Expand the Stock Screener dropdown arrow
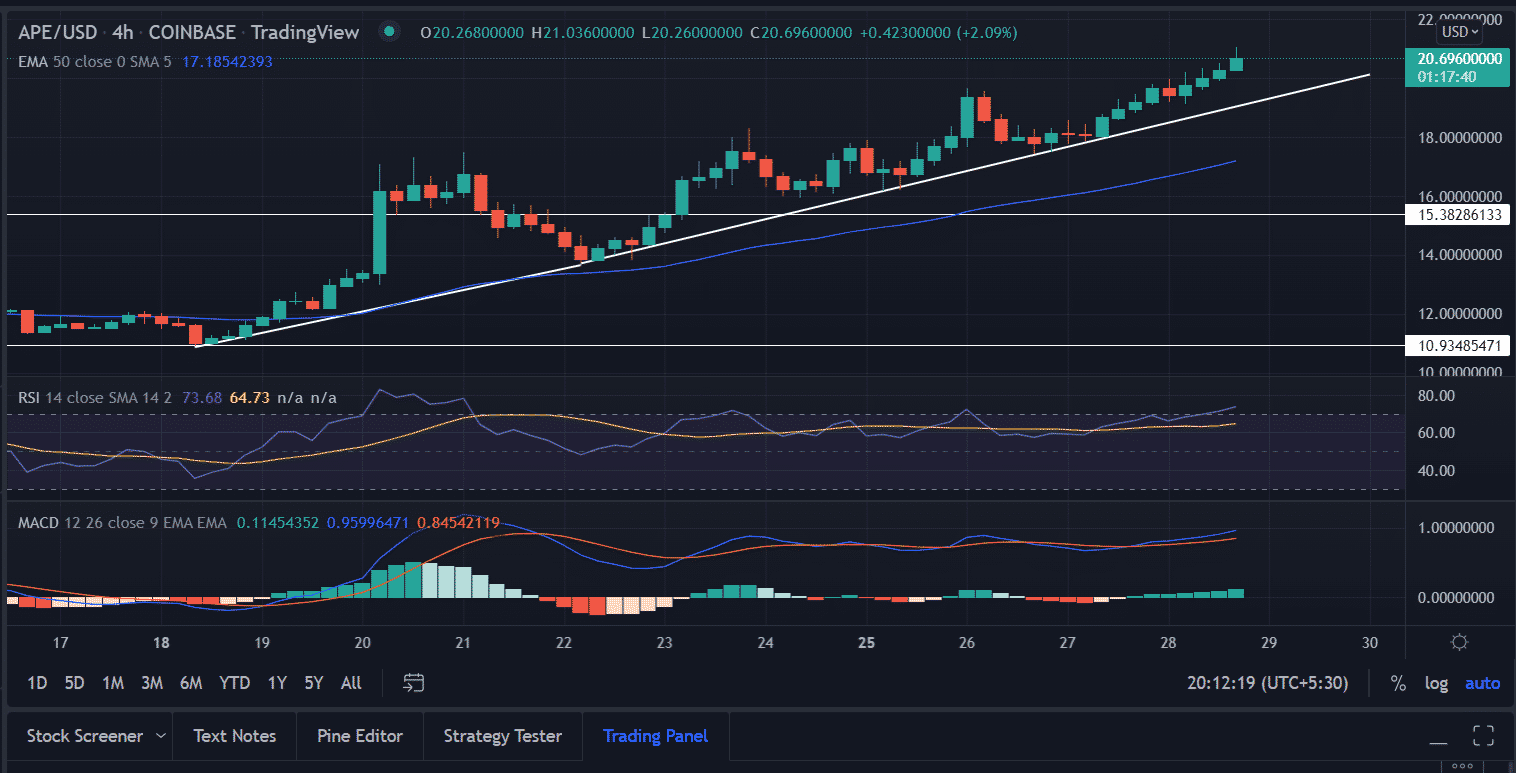This screenshot has width=1516, height=773. [x=161, y=736]
